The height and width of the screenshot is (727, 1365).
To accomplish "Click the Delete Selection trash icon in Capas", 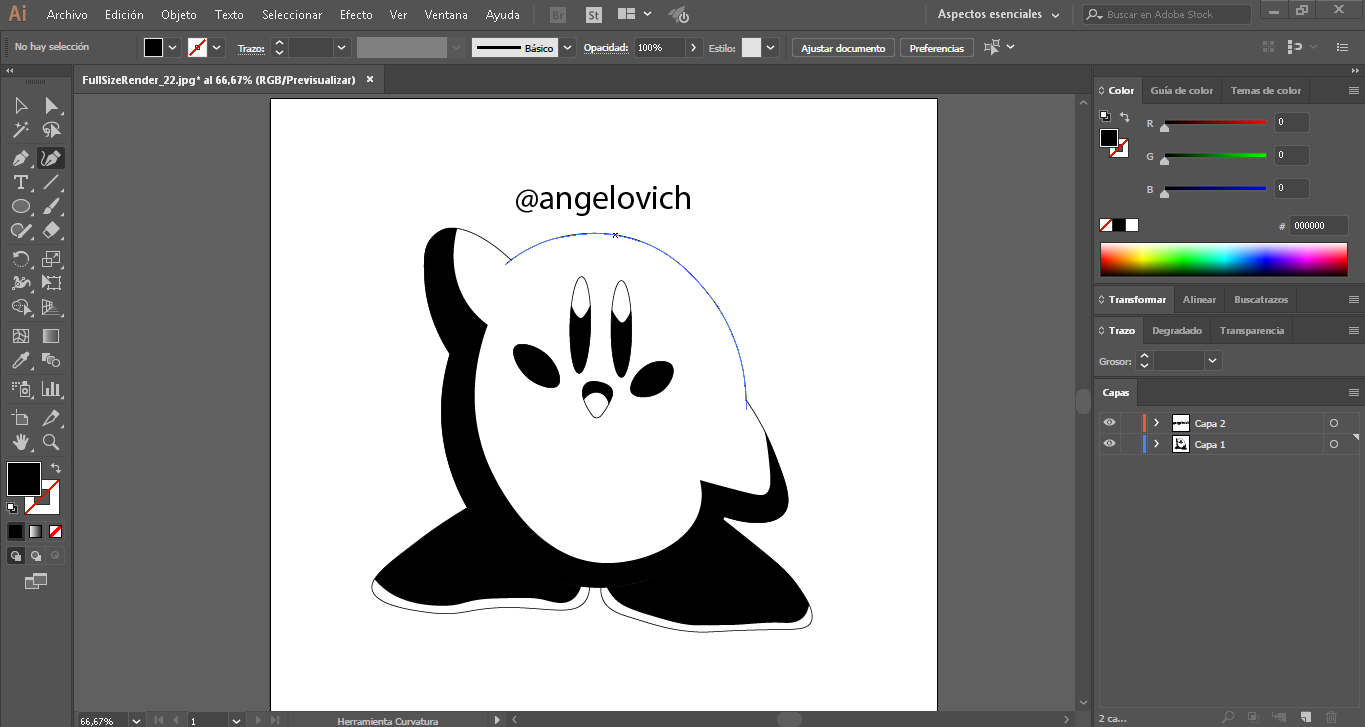I will click(1331, 717).
